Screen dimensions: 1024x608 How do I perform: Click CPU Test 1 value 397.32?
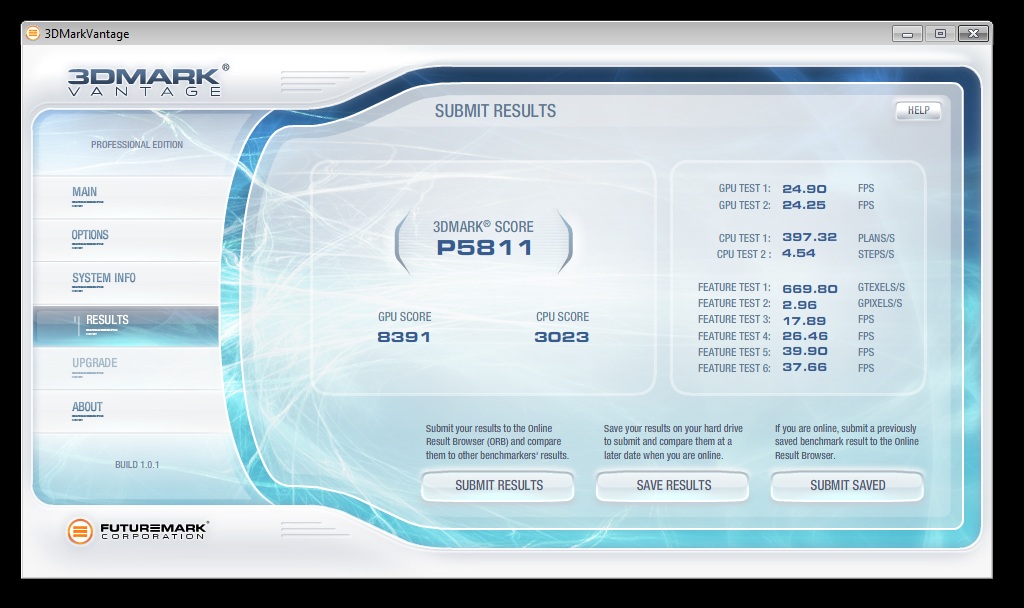click(x=810, y=238)
